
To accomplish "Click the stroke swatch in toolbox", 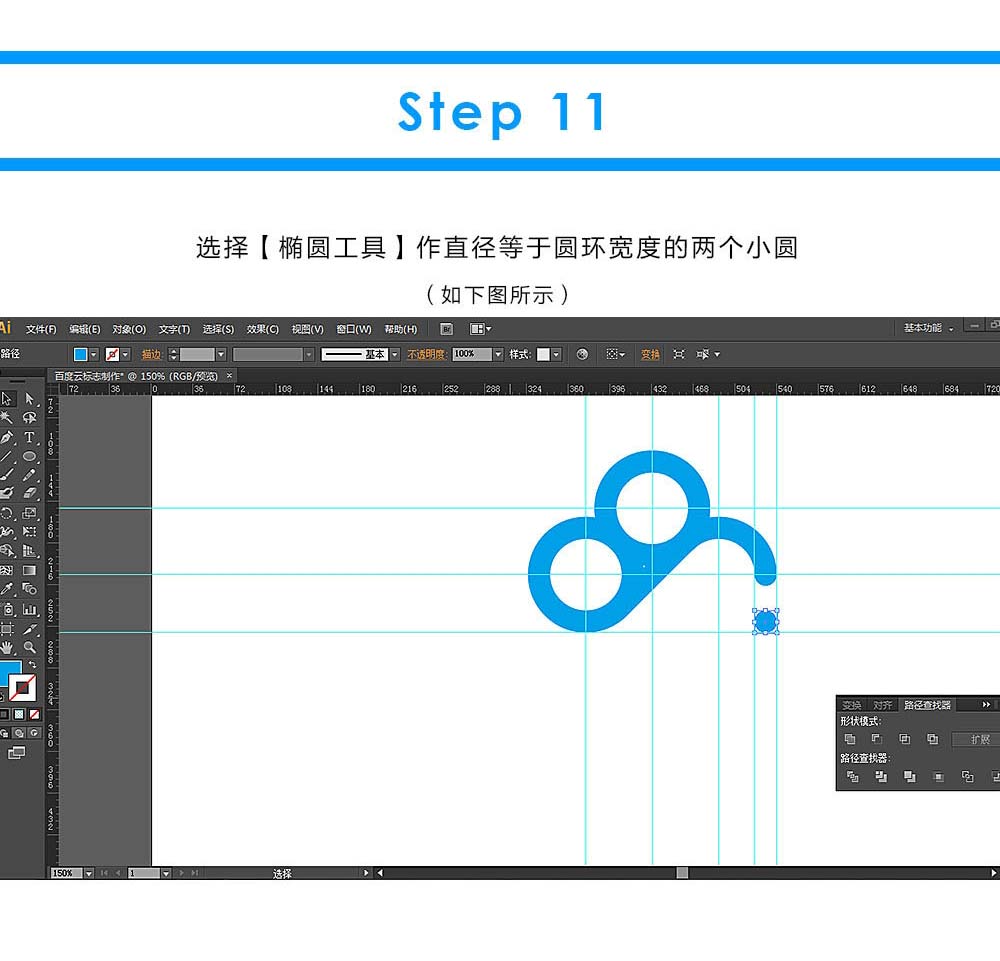I will [22, 687].
